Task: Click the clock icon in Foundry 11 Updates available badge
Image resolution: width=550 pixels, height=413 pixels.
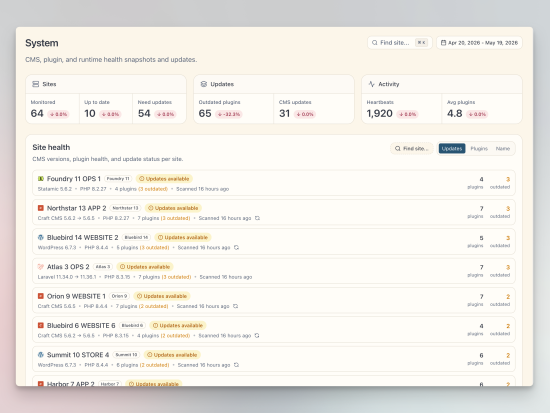Action: point(142,179)
